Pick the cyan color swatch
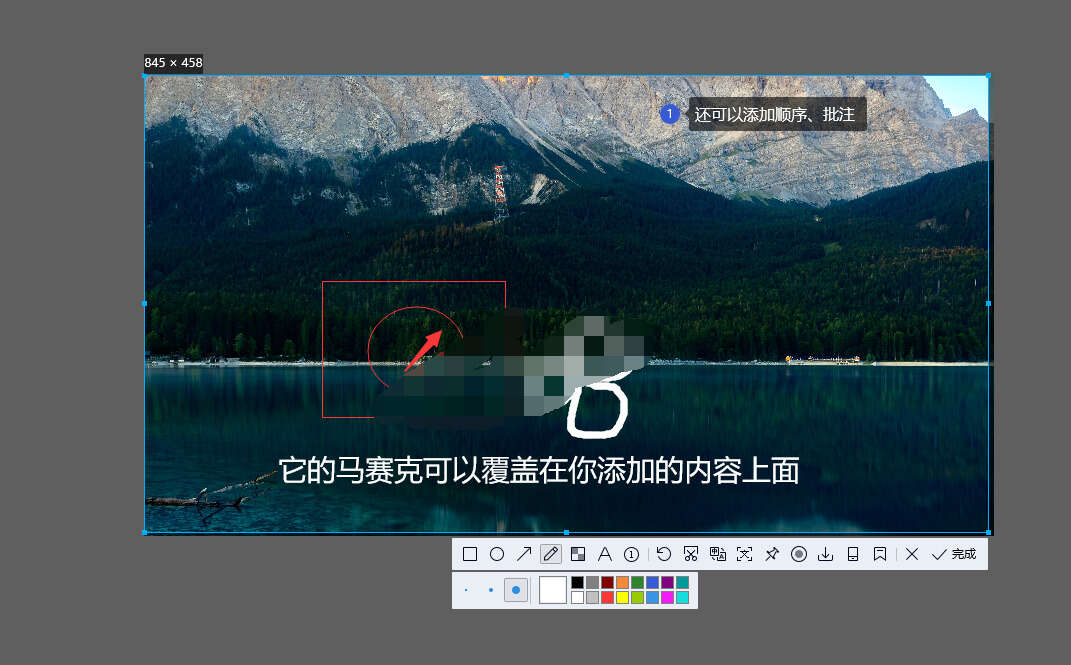 [x=683, y=597]
